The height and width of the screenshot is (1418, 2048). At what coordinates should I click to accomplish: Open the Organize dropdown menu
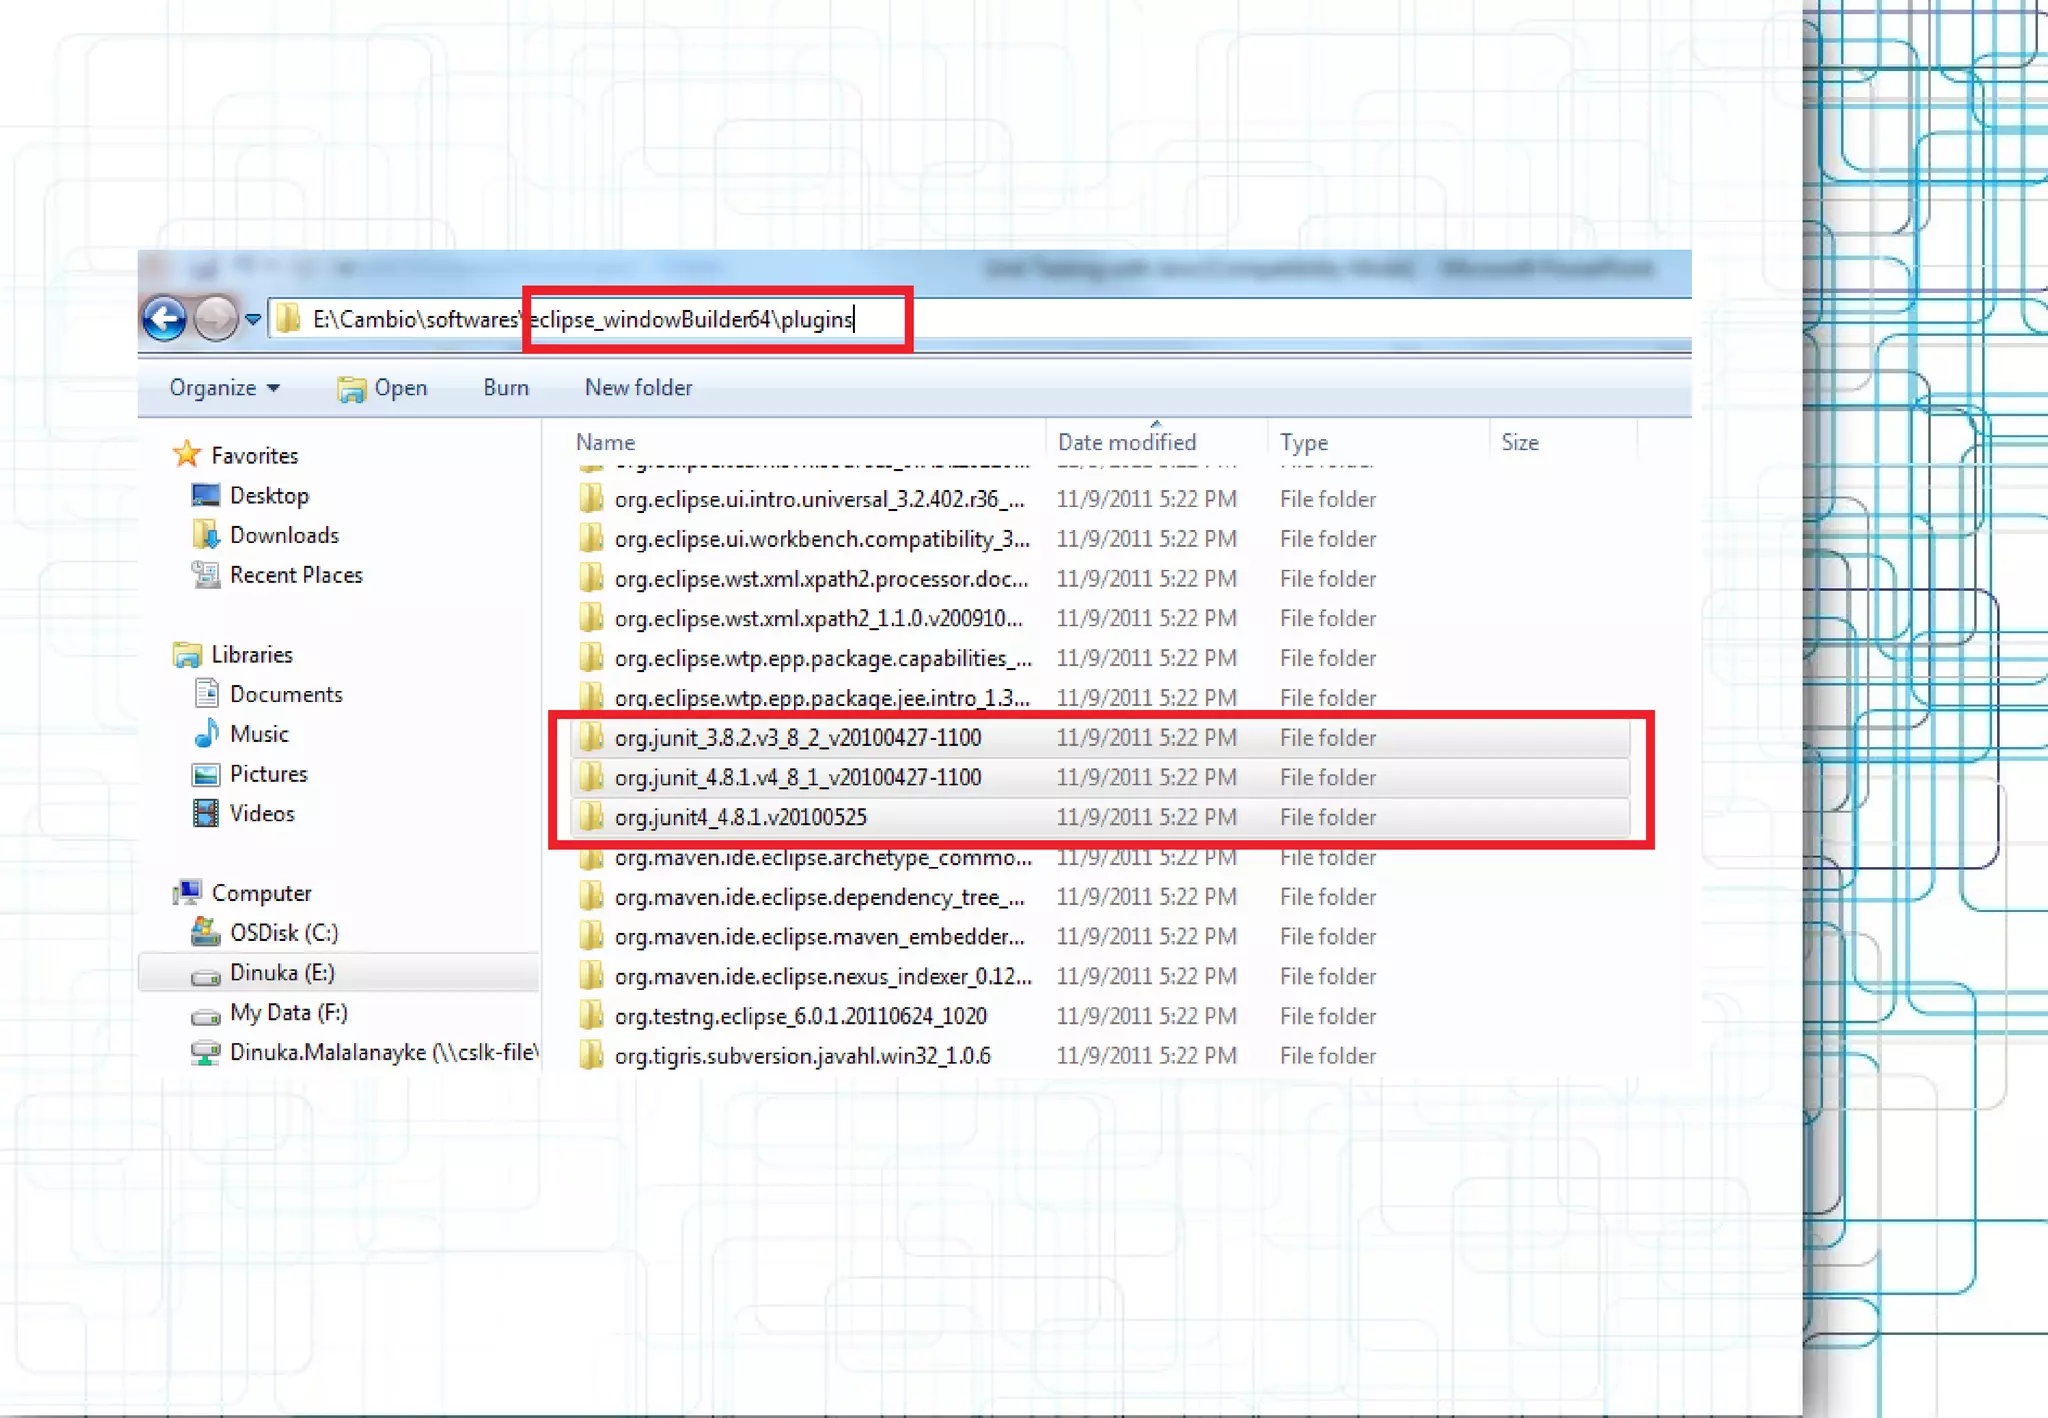click(224, 388)
